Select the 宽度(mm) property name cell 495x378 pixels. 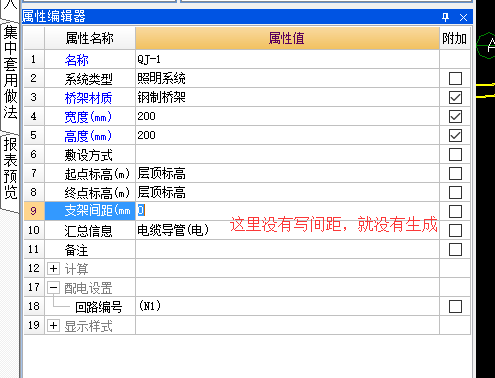coord(90,117)
